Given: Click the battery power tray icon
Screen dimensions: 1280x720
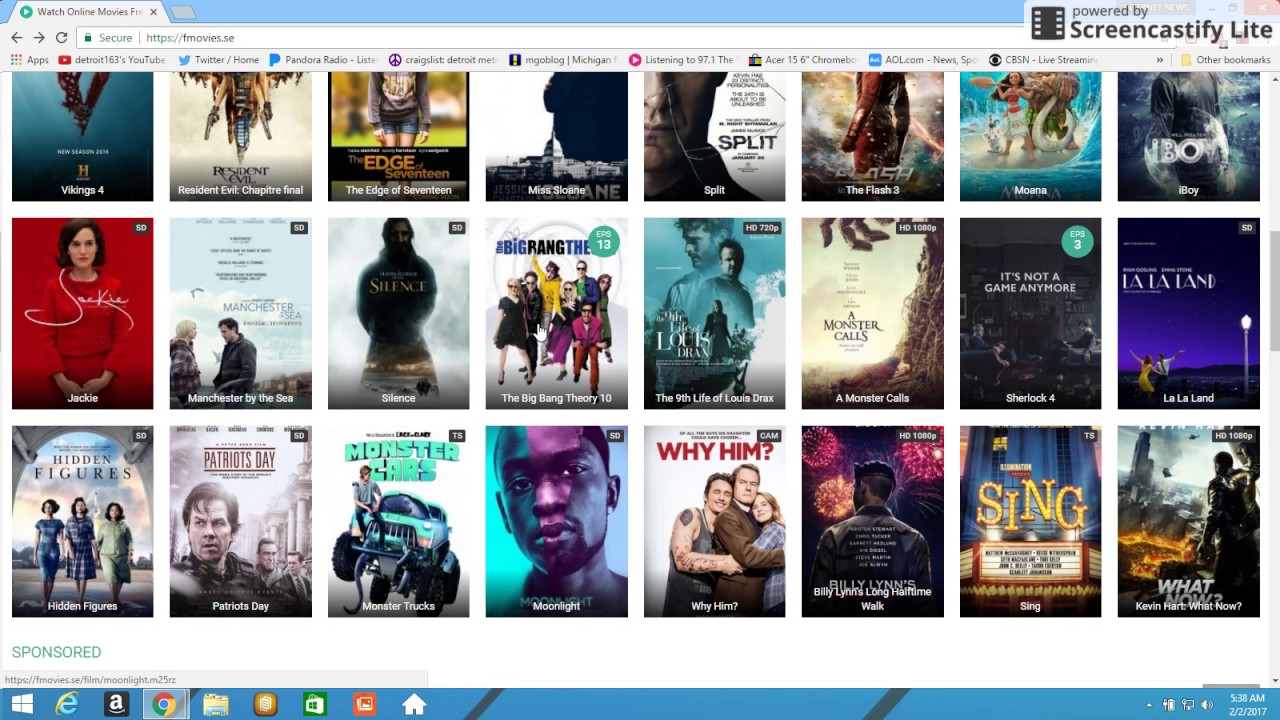Looking at the screenshot, I should point(1168,705).
